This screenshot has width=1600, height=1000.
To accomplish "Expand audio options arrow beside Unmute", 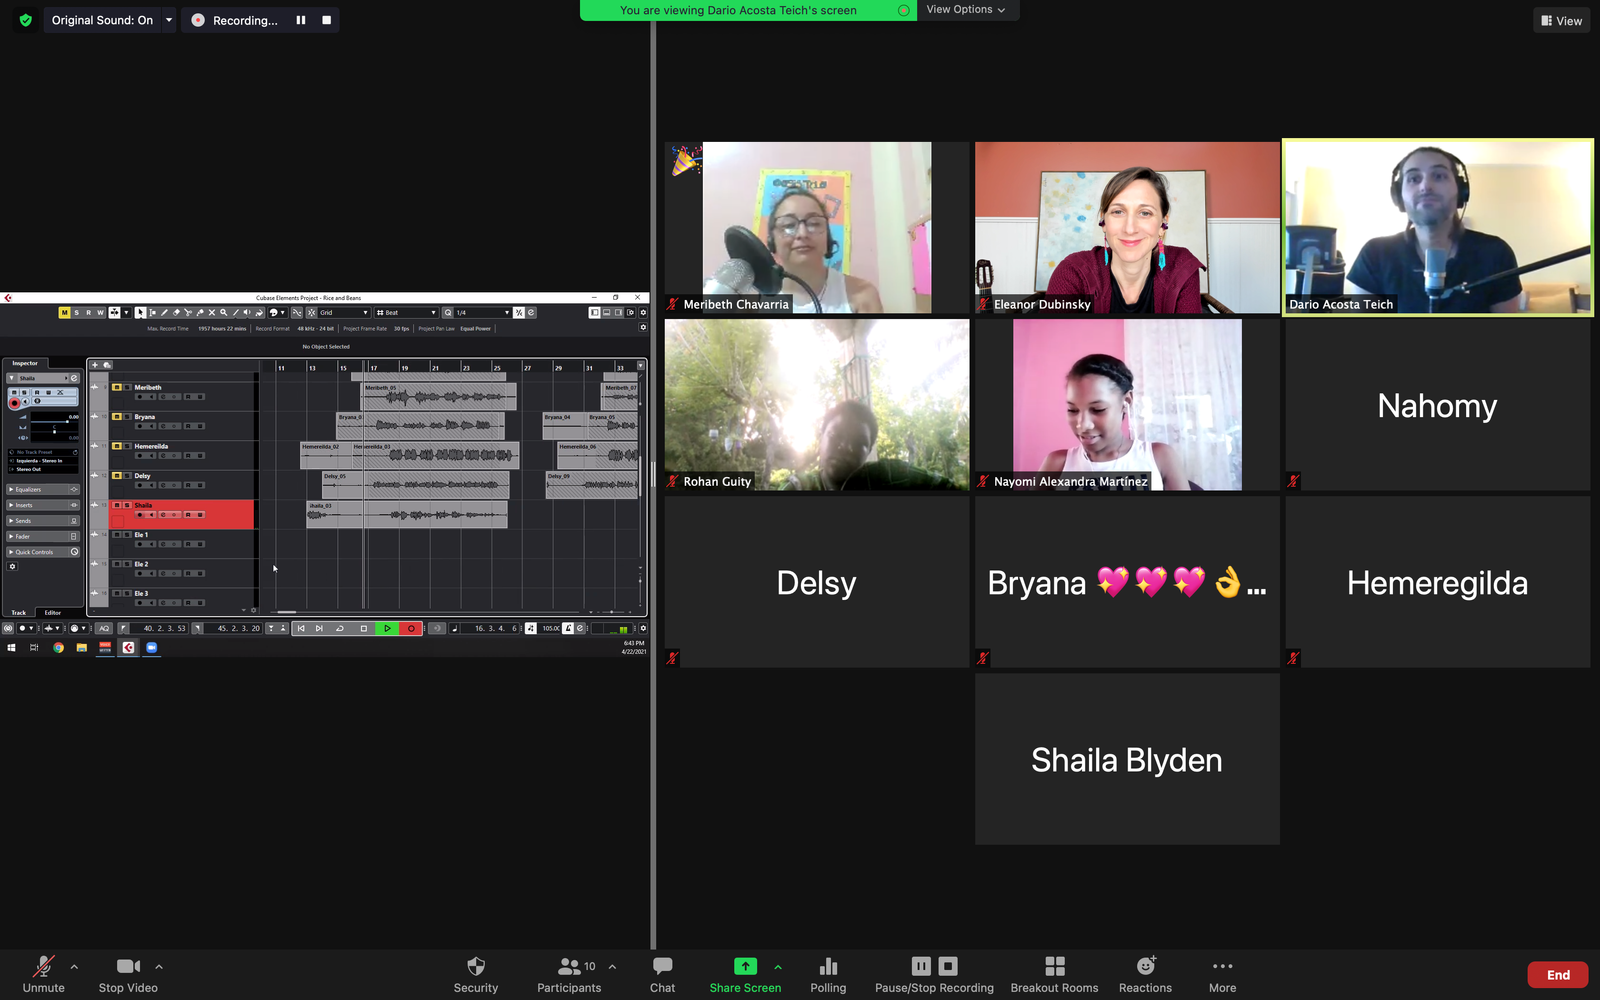I will pyautogui.click(x=74, y=967).
